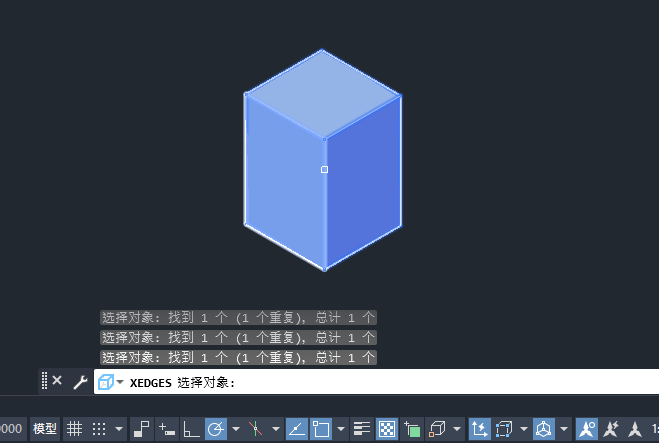659x443 pixels.
Task: Click the XEDGES command cube icon
Action: click(105, 382)
